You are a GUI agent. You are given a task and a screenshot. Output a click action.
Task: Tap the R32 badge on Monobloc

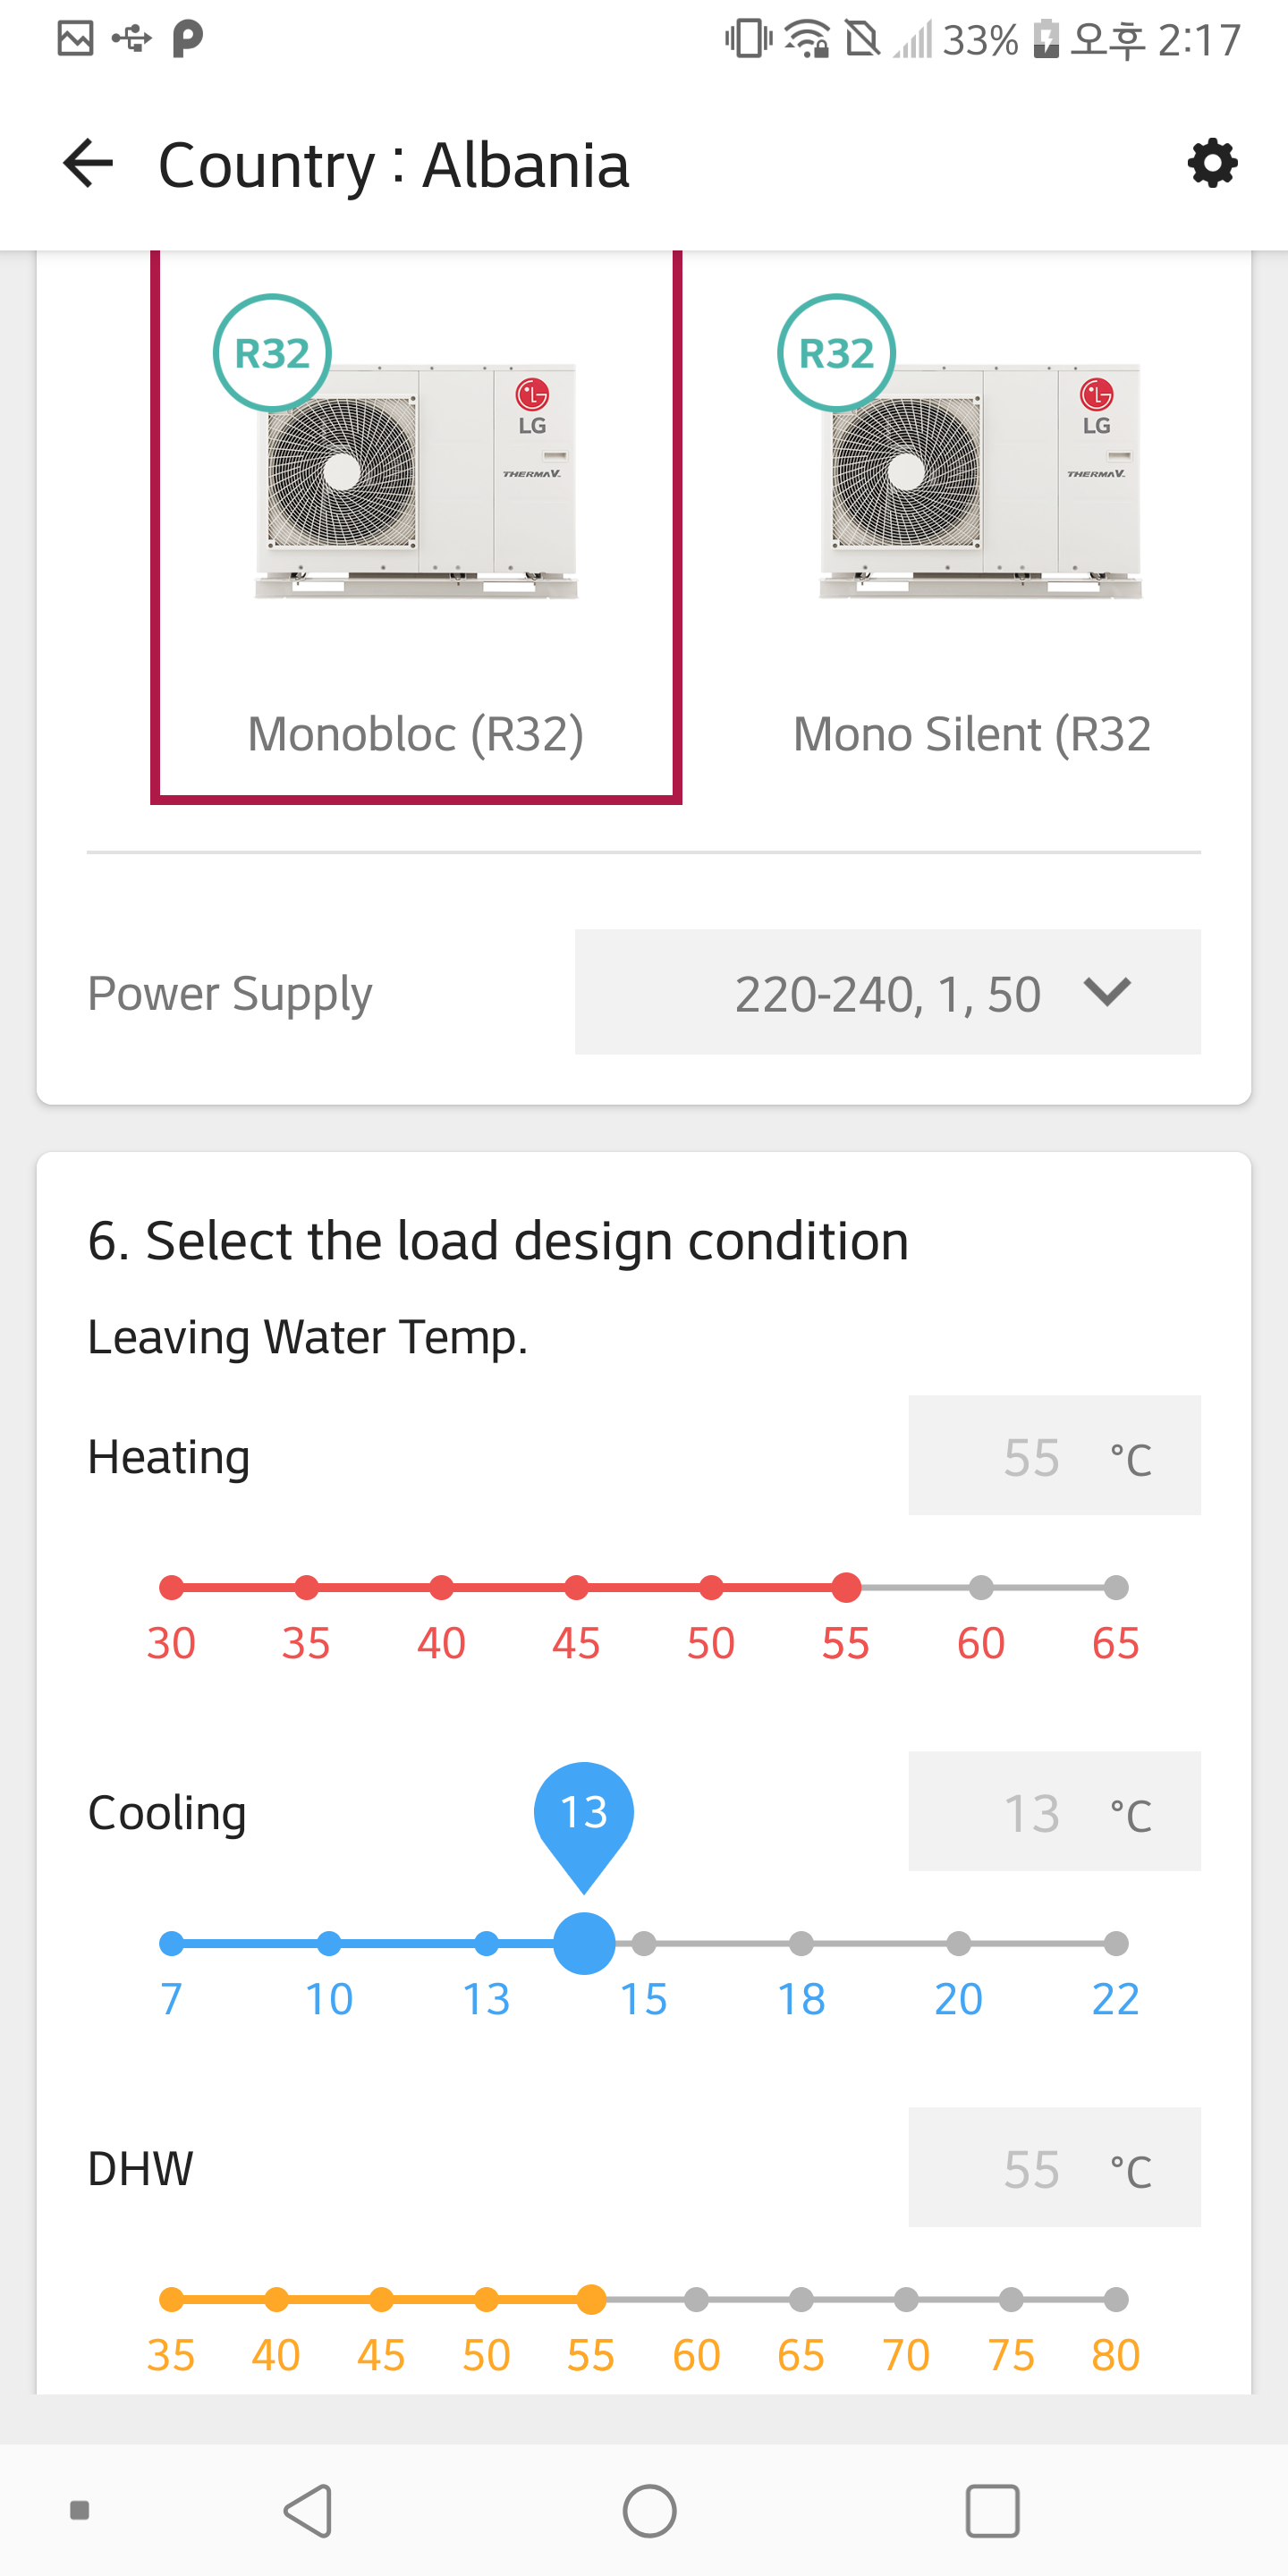point(272,353)
